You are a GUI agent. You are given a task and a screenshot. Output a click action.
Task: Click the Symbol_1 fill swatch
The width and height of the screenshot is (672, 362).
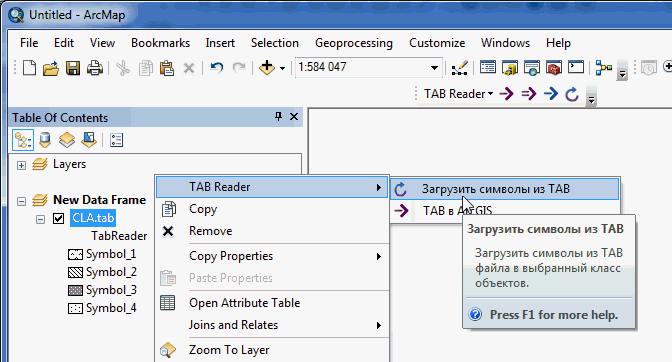pos(75,255)
